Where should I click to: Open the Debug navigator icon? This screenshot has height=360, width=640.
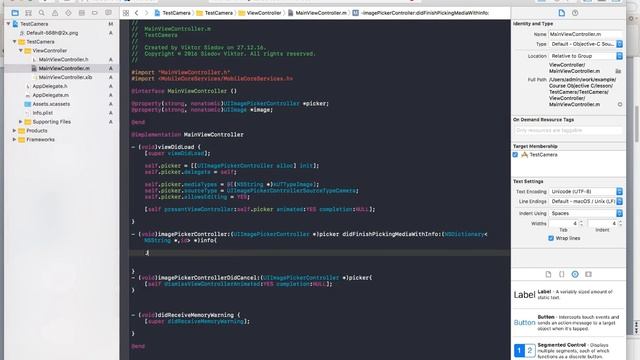(82, 13)
